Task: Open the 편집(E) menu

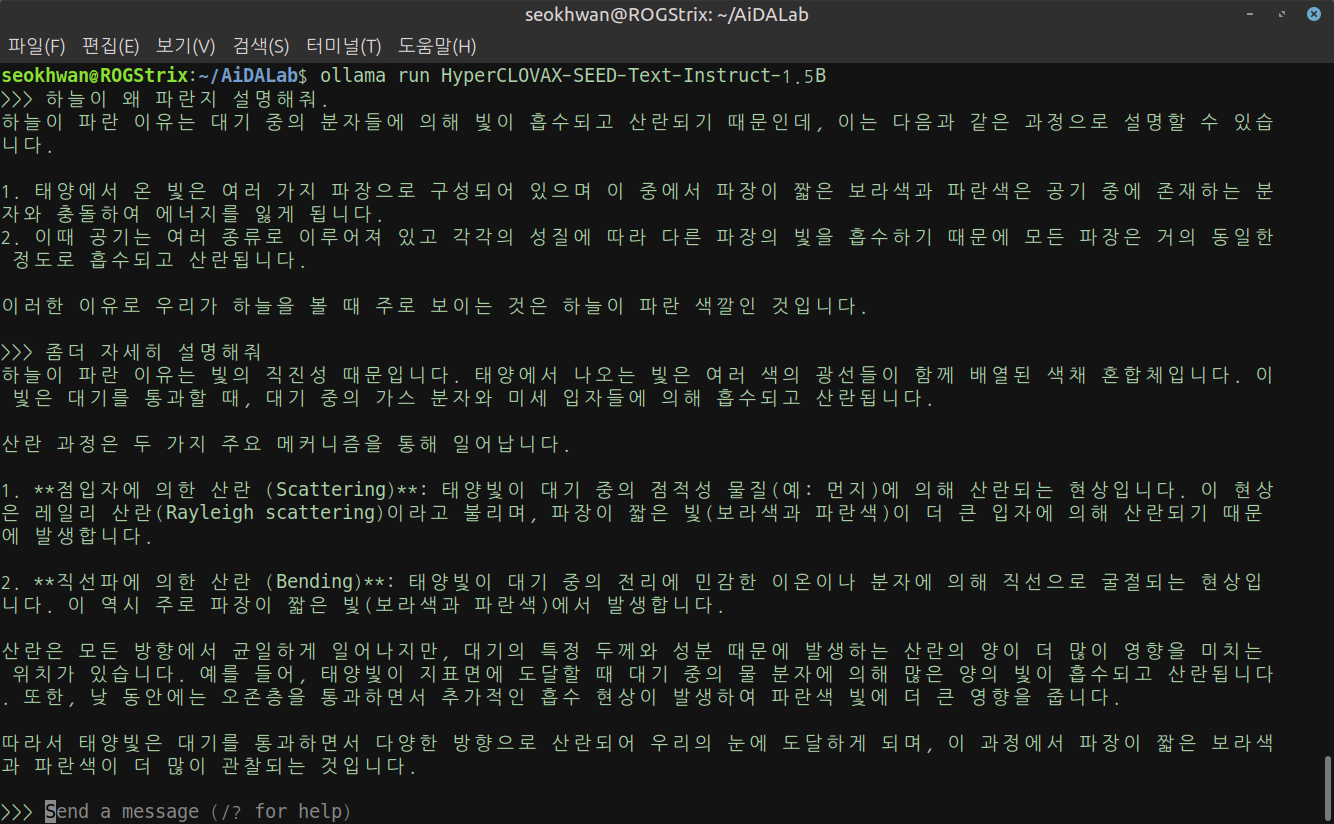Action: click(x=111, y=46)
